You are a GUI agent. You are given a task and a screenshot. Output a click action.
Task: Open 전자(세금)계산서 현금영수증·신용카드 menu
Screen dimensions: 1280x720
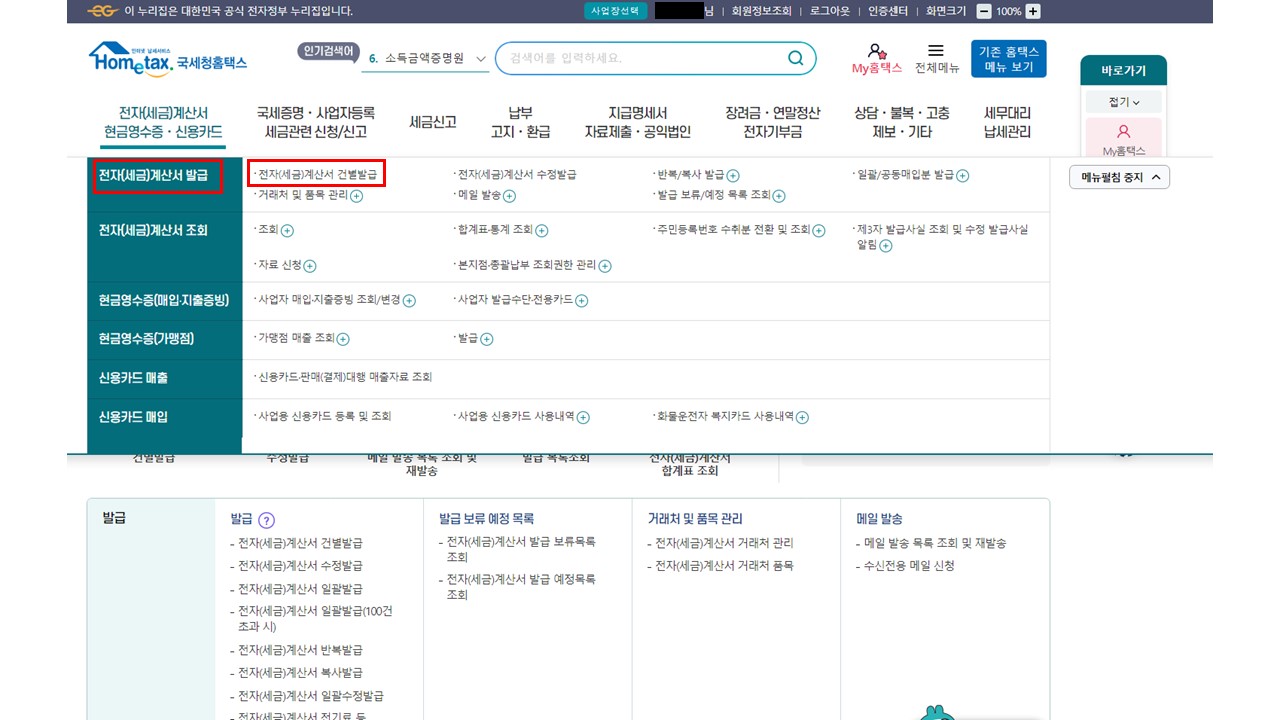(x=163, y=122)
